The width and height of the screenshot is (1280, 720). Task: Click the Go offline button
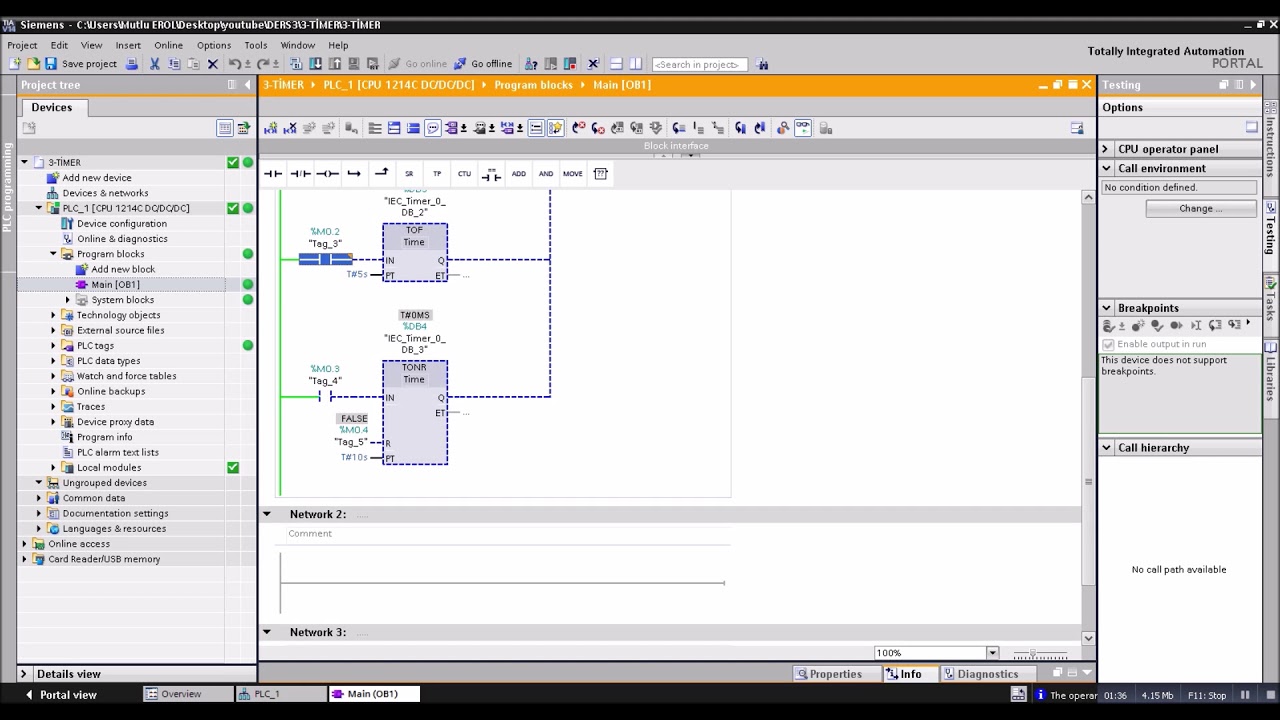[x=483, y=64]
